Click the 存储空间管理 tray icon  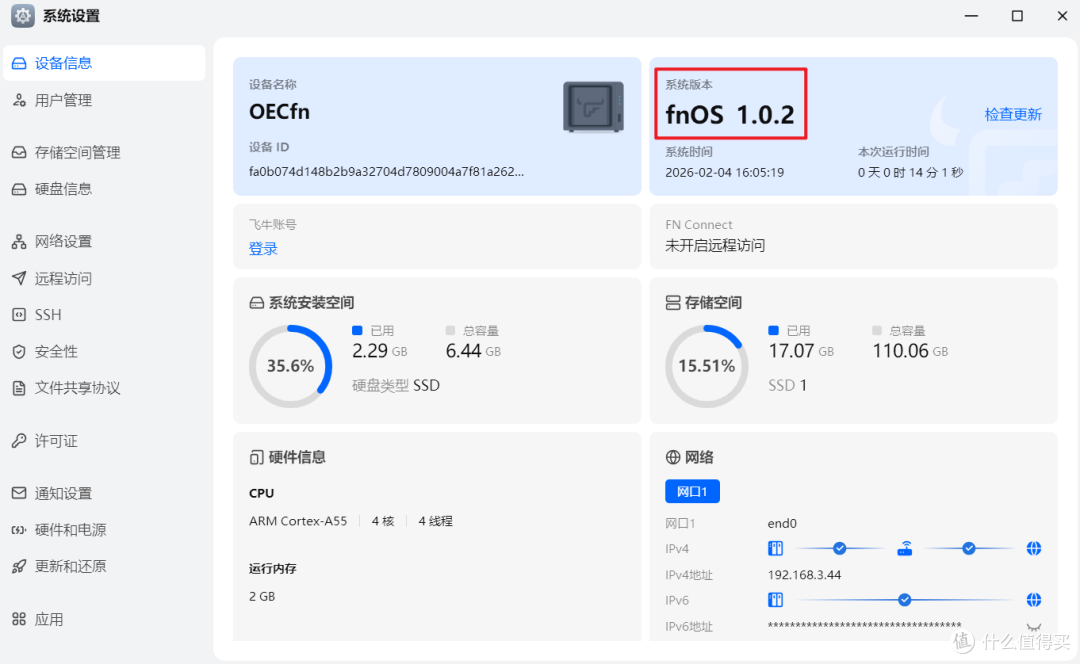point(19,152)
